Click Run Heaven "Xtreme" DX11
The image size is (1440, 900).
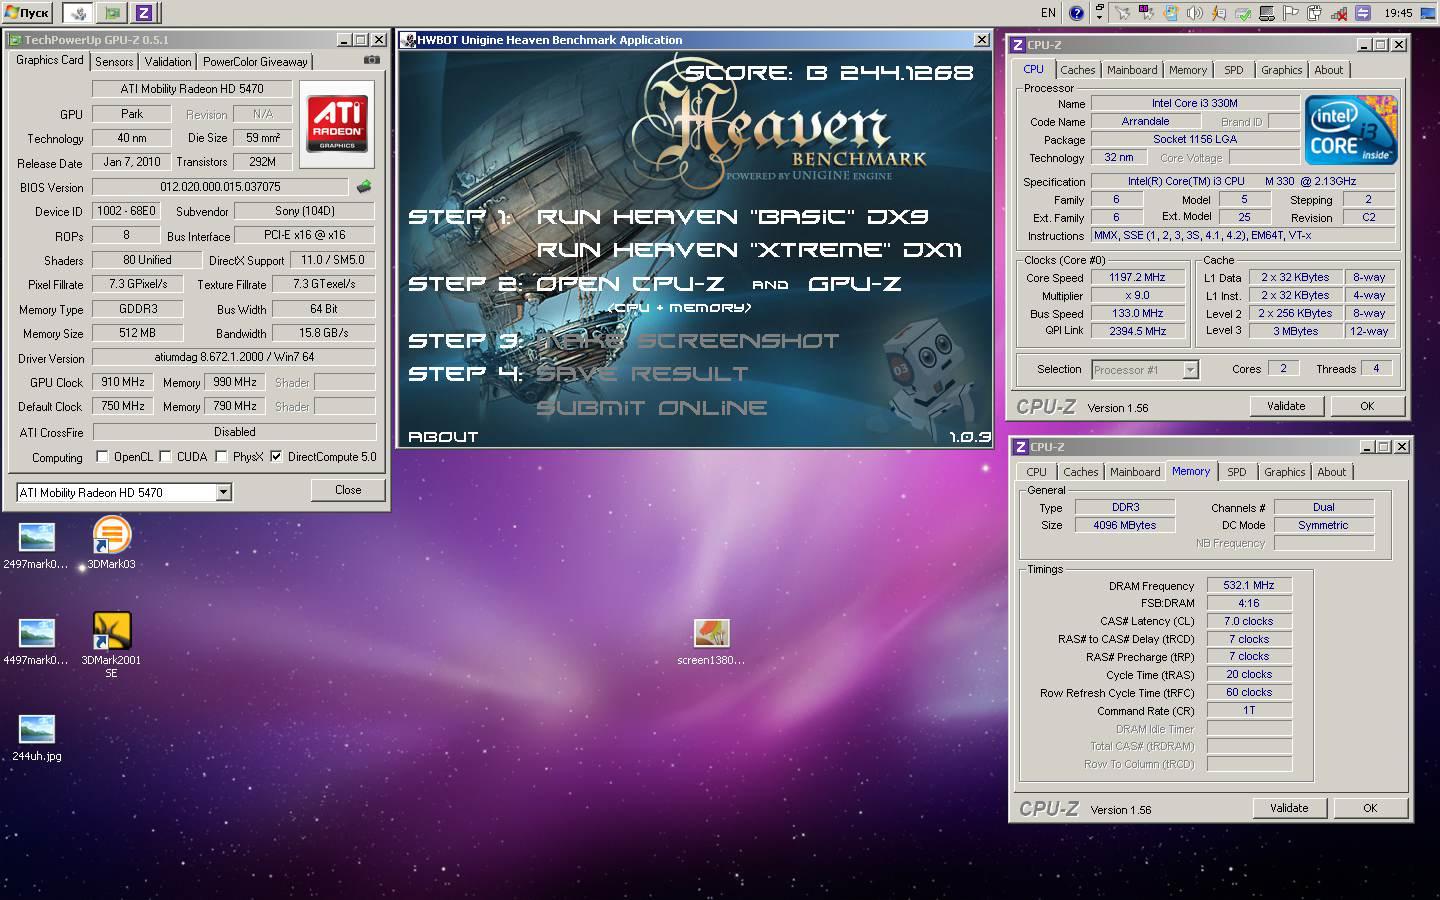(749, 250)
